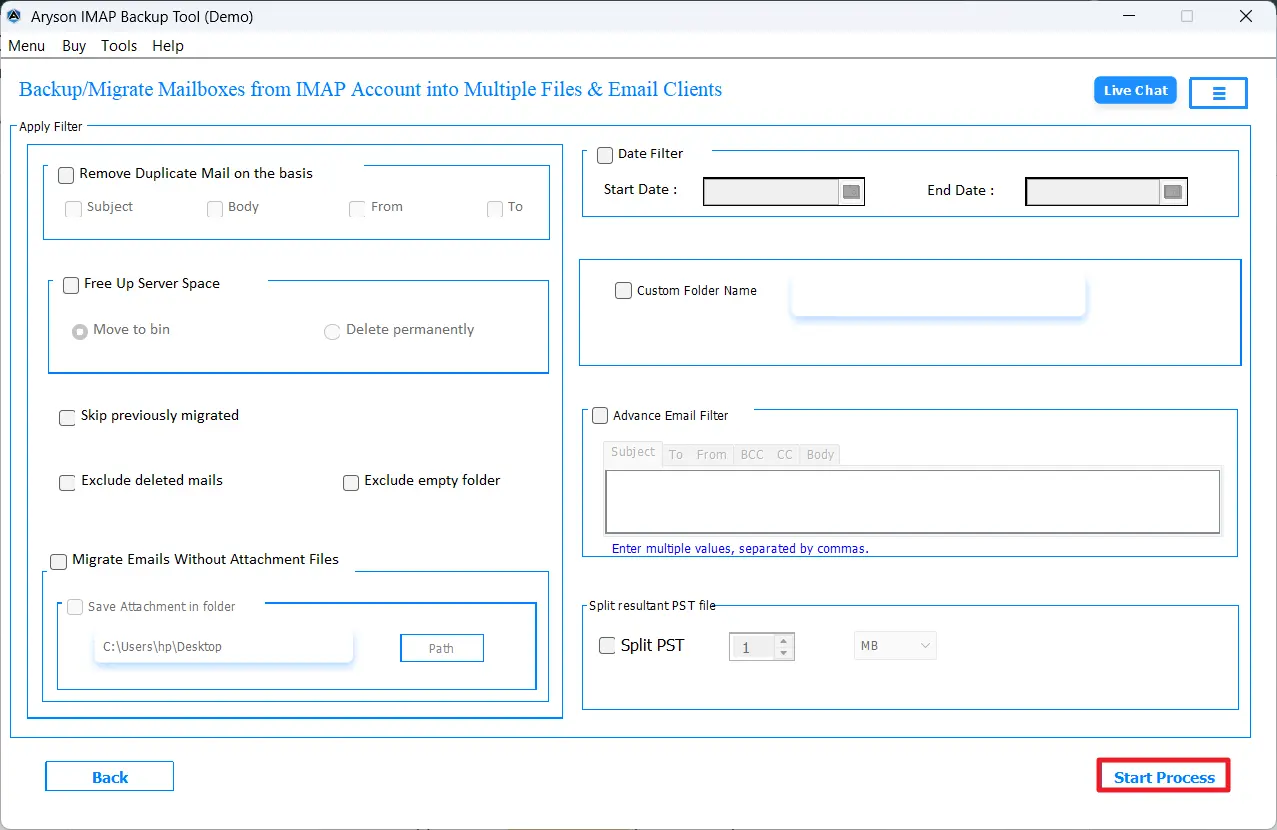Image resolution: width=1277 pixels, height=830 pixels.
Task: Open the End Date calendar picker icon
Action: pos(1173,192)
